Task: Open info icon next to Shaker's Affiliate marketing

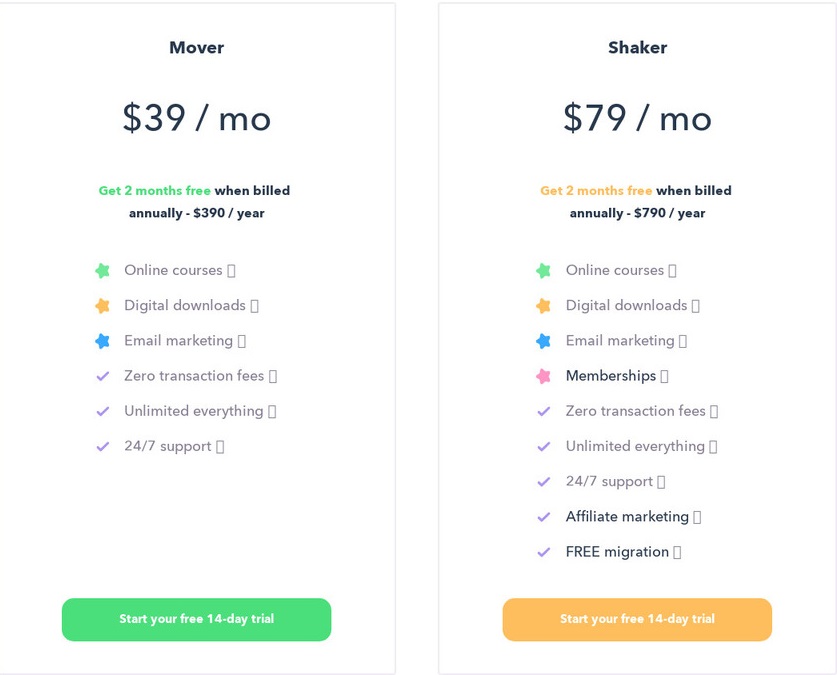Action: coord(697,517)
